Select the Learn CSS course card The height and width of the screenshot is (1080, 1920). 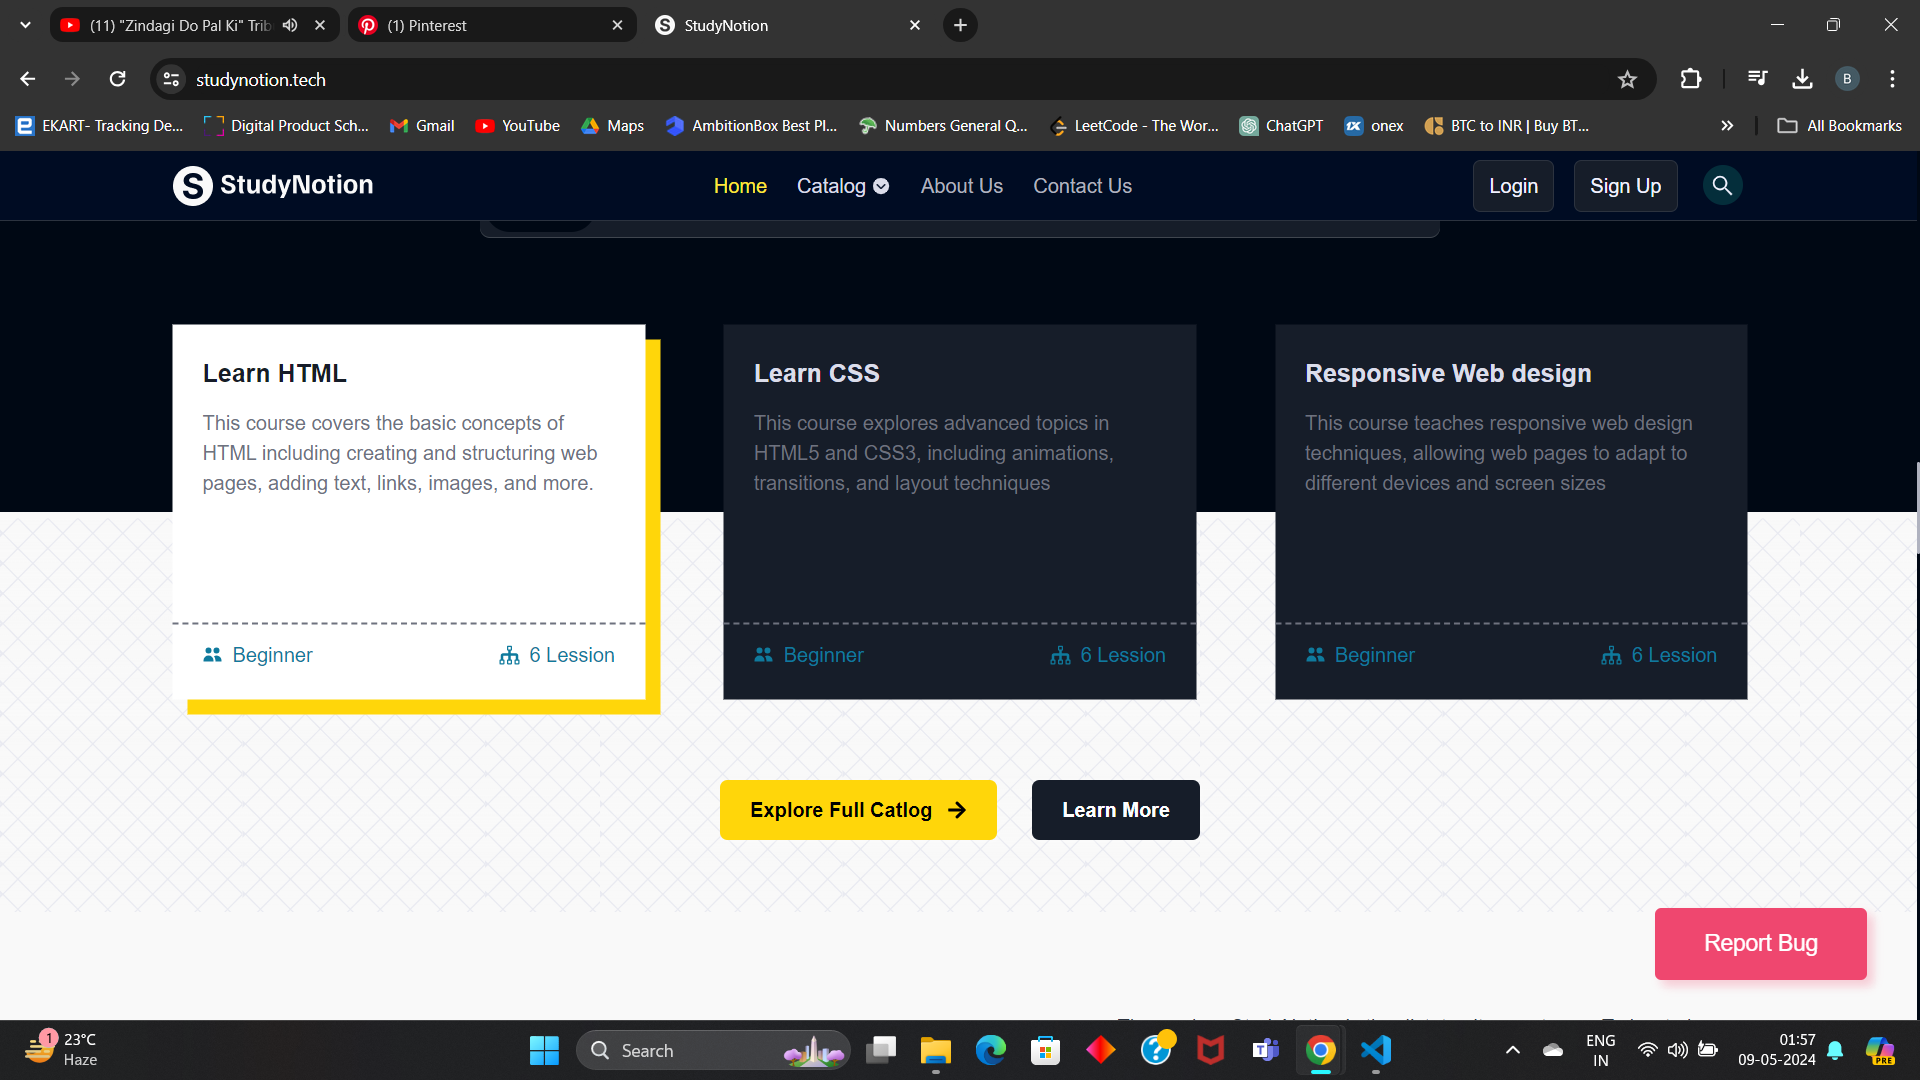pyautogui.click(x=959, y=511)
